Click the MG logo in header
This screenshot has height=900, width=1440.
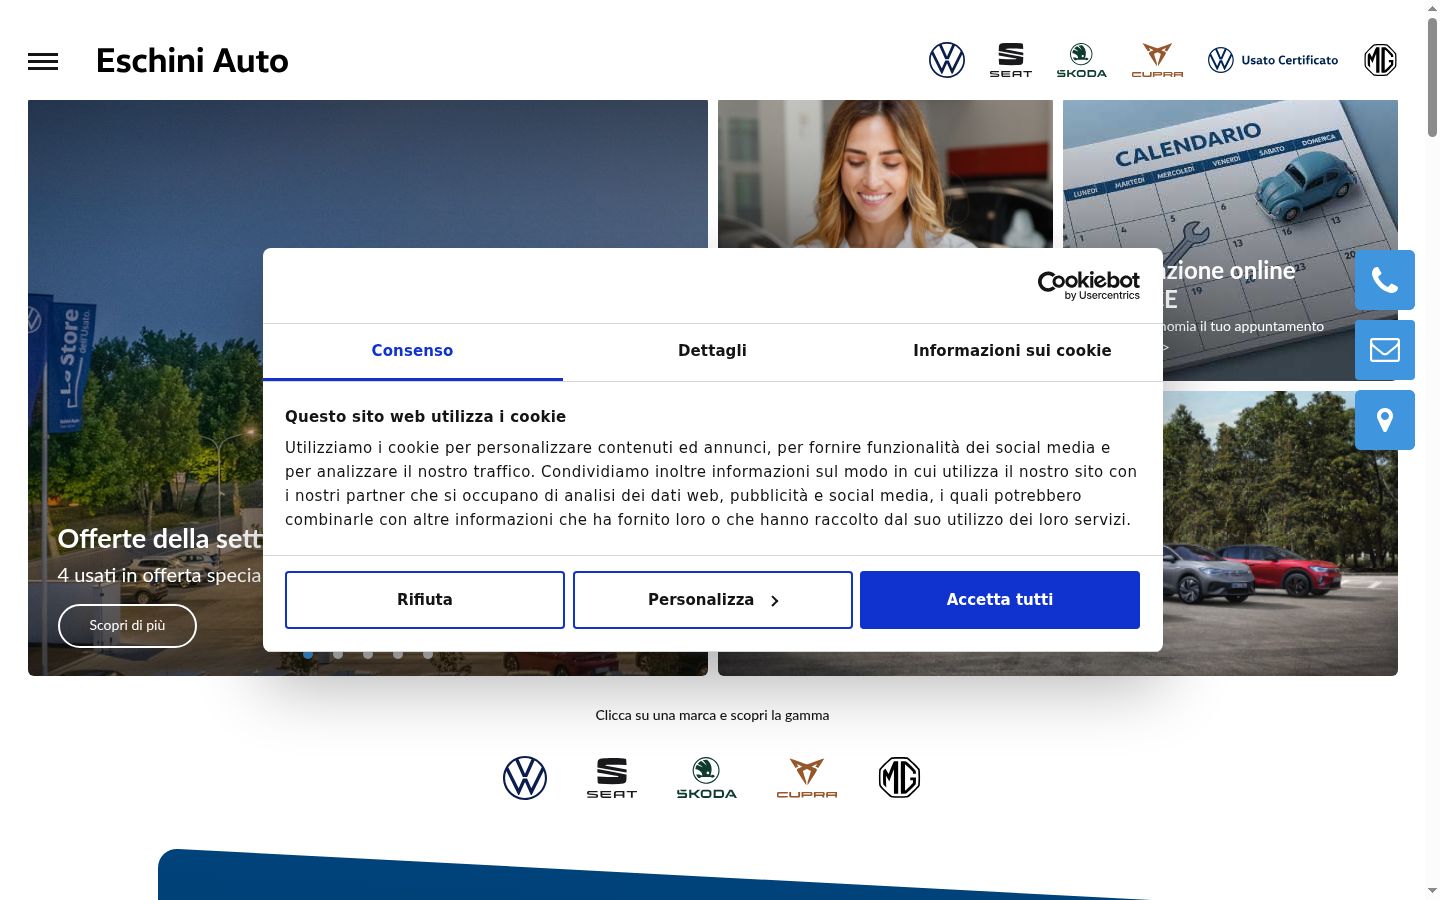pos(1380,60)
